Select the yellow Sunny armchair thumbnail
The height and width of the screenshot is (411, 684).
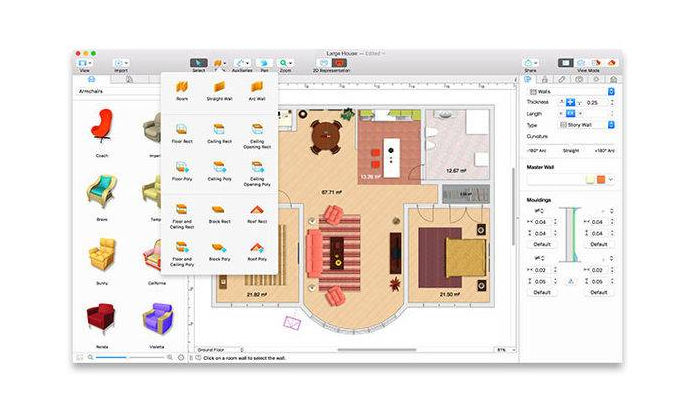pyautogui.click(x=102, y=255)
